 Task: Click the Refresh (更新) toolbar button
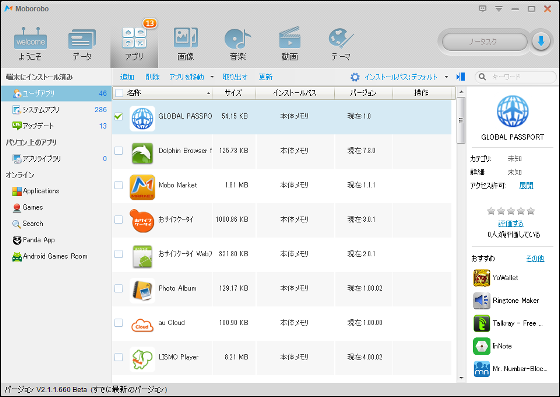tap(265, 77)
